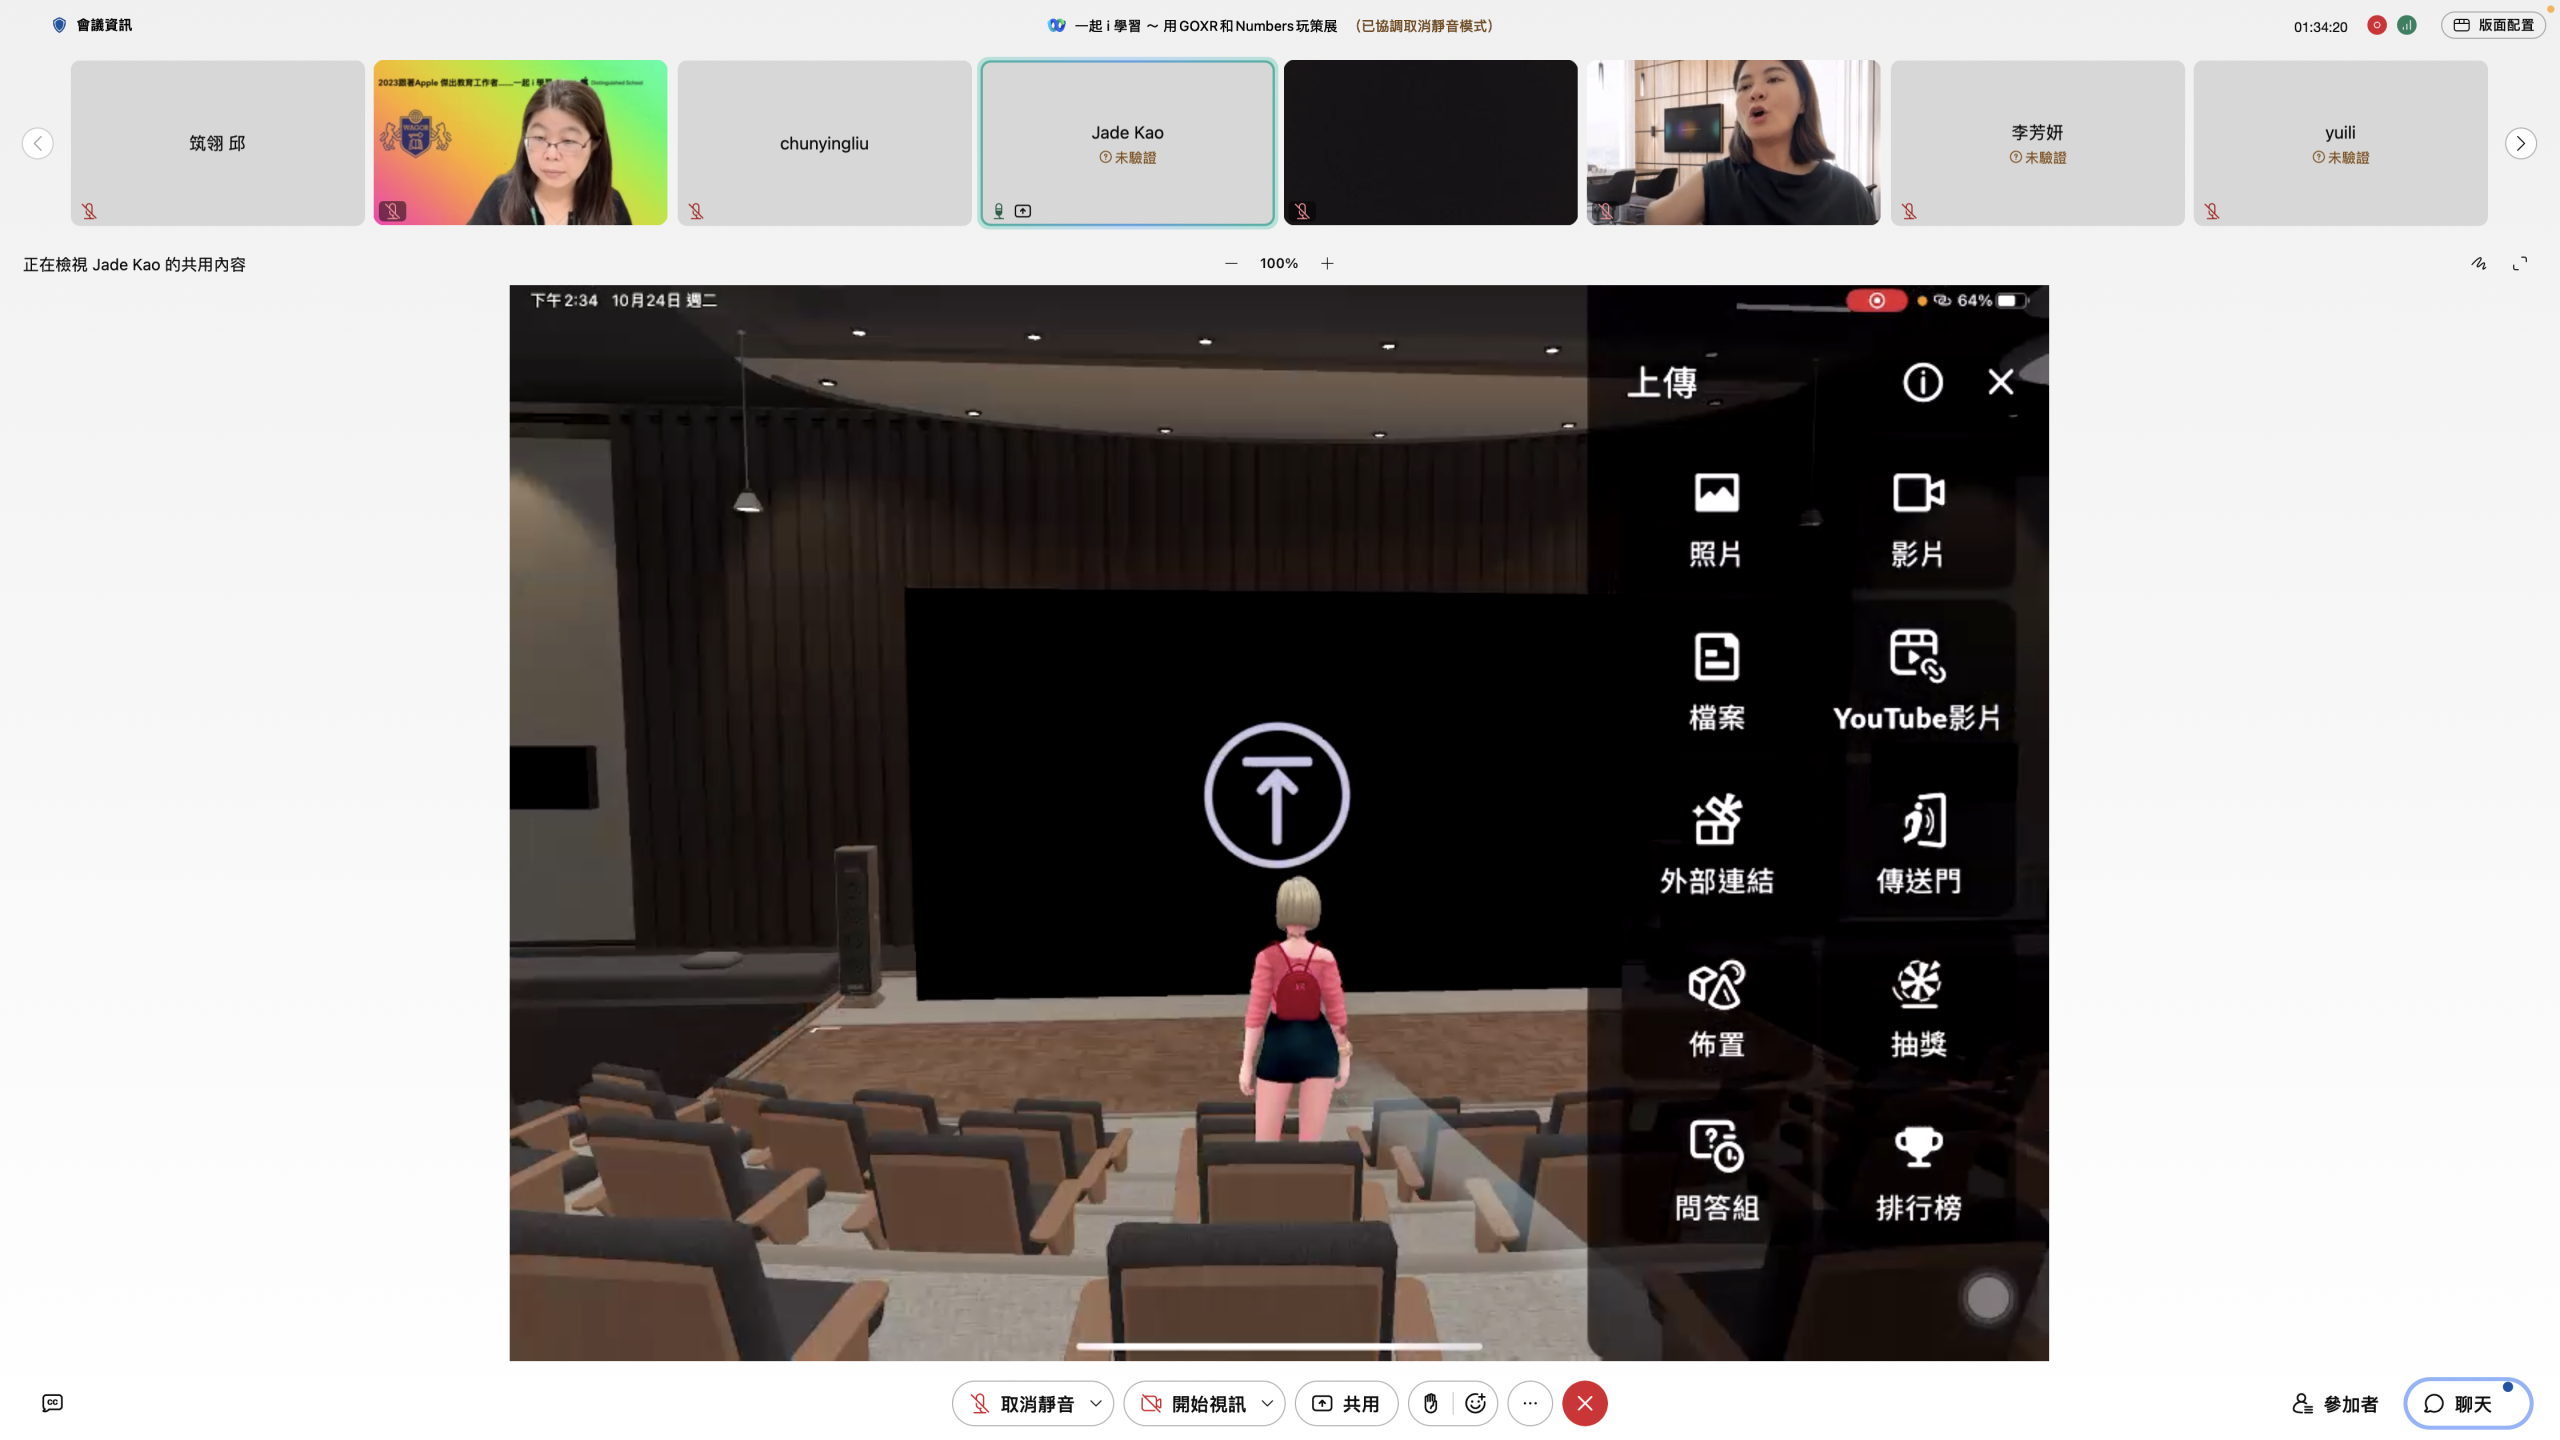Expand audio options arrow next to 取消靜音
The image size is (2560, 1440).
pyautogui.click(x=1096, y=1403)
